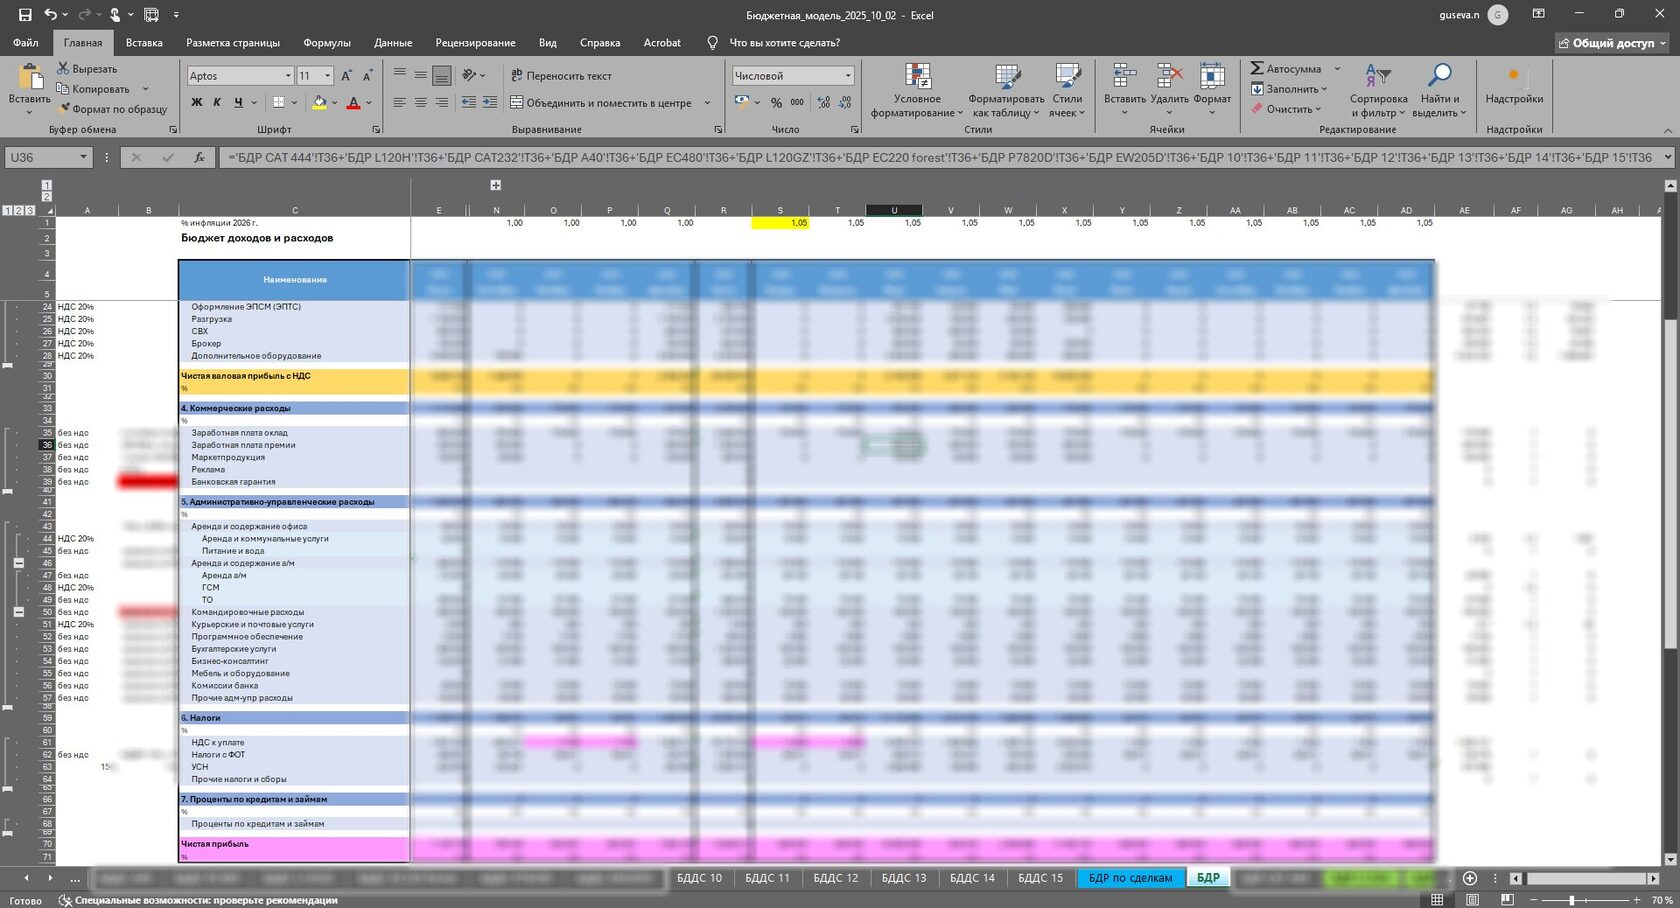1680x908 pixels.
Task: Apply bold formatting with Ж button
Action: [196, 102]
